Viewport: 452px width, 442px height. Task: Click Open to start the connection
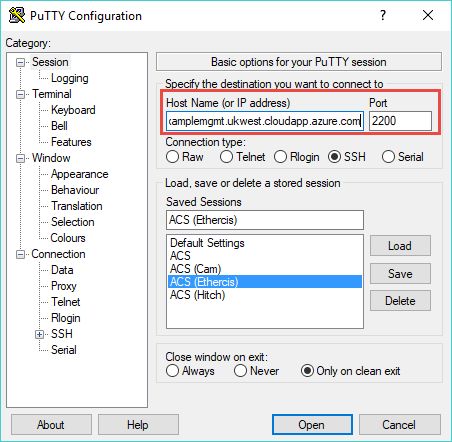312,425
